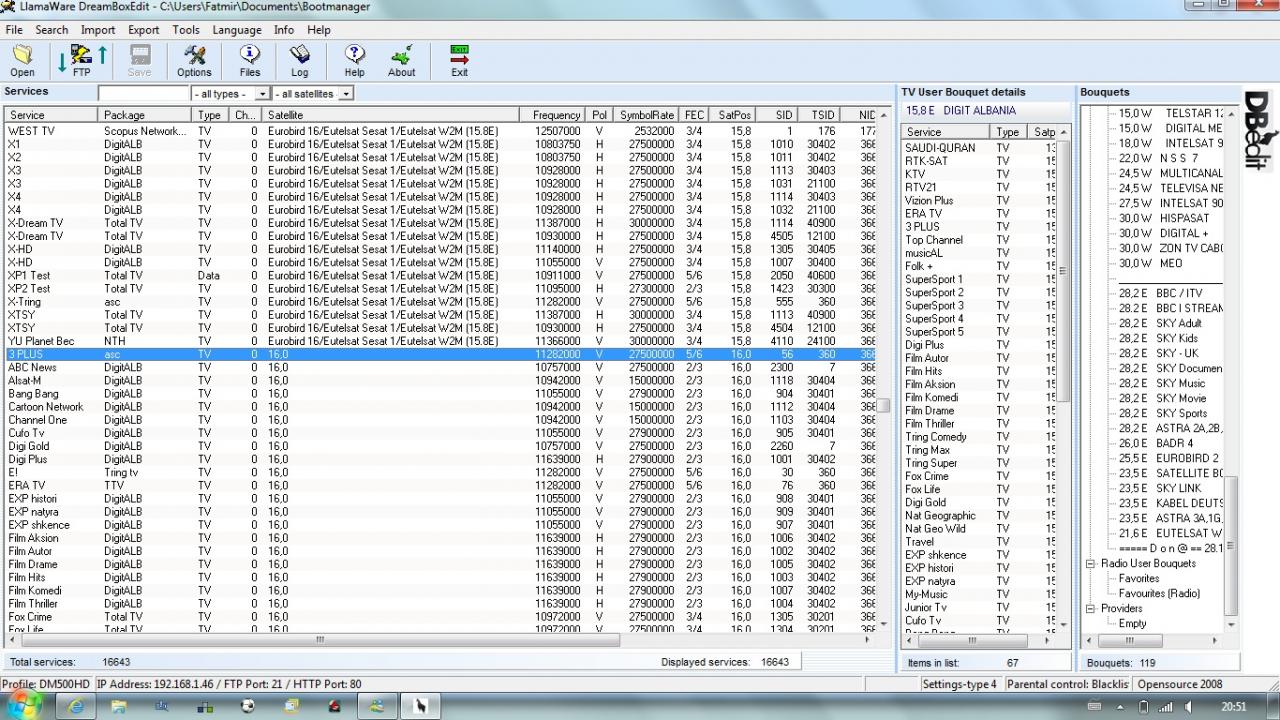Open the Search menu
The width and height of the screenshot is (1280, 720).
[52, 30]
